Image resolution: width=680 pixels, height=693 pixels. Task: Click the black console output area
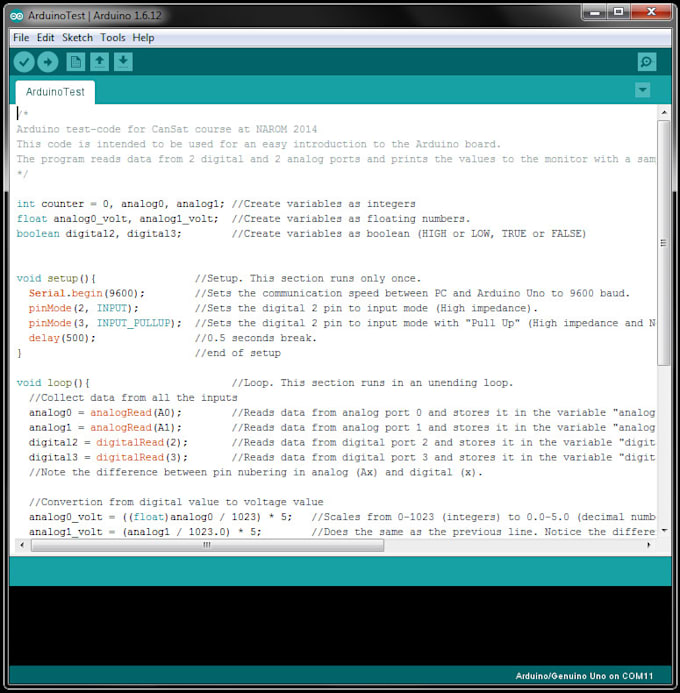click(x=340, y=625)
